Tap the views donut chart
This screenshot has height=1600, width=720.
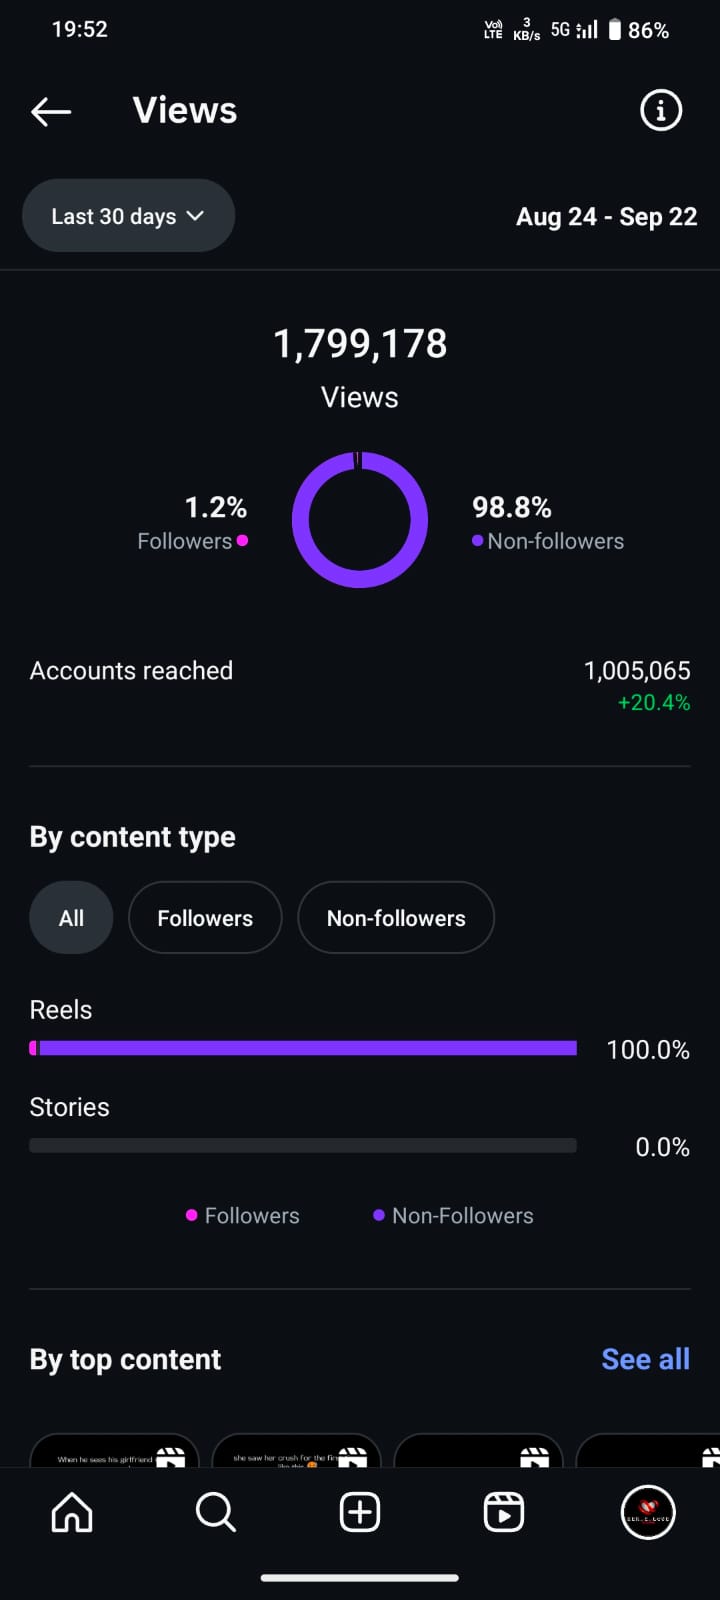(x=360, y=520)
